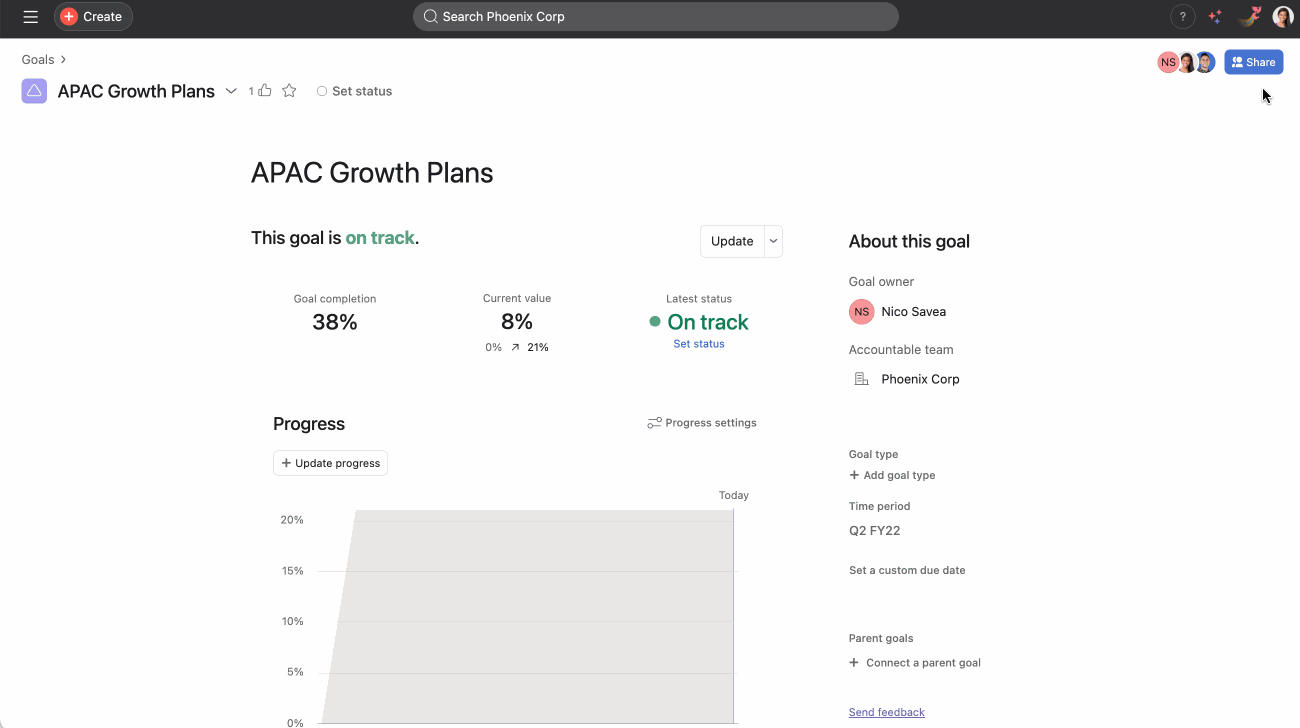Open Progress settings
The image size is (1300, 728).
coord(701,422)
